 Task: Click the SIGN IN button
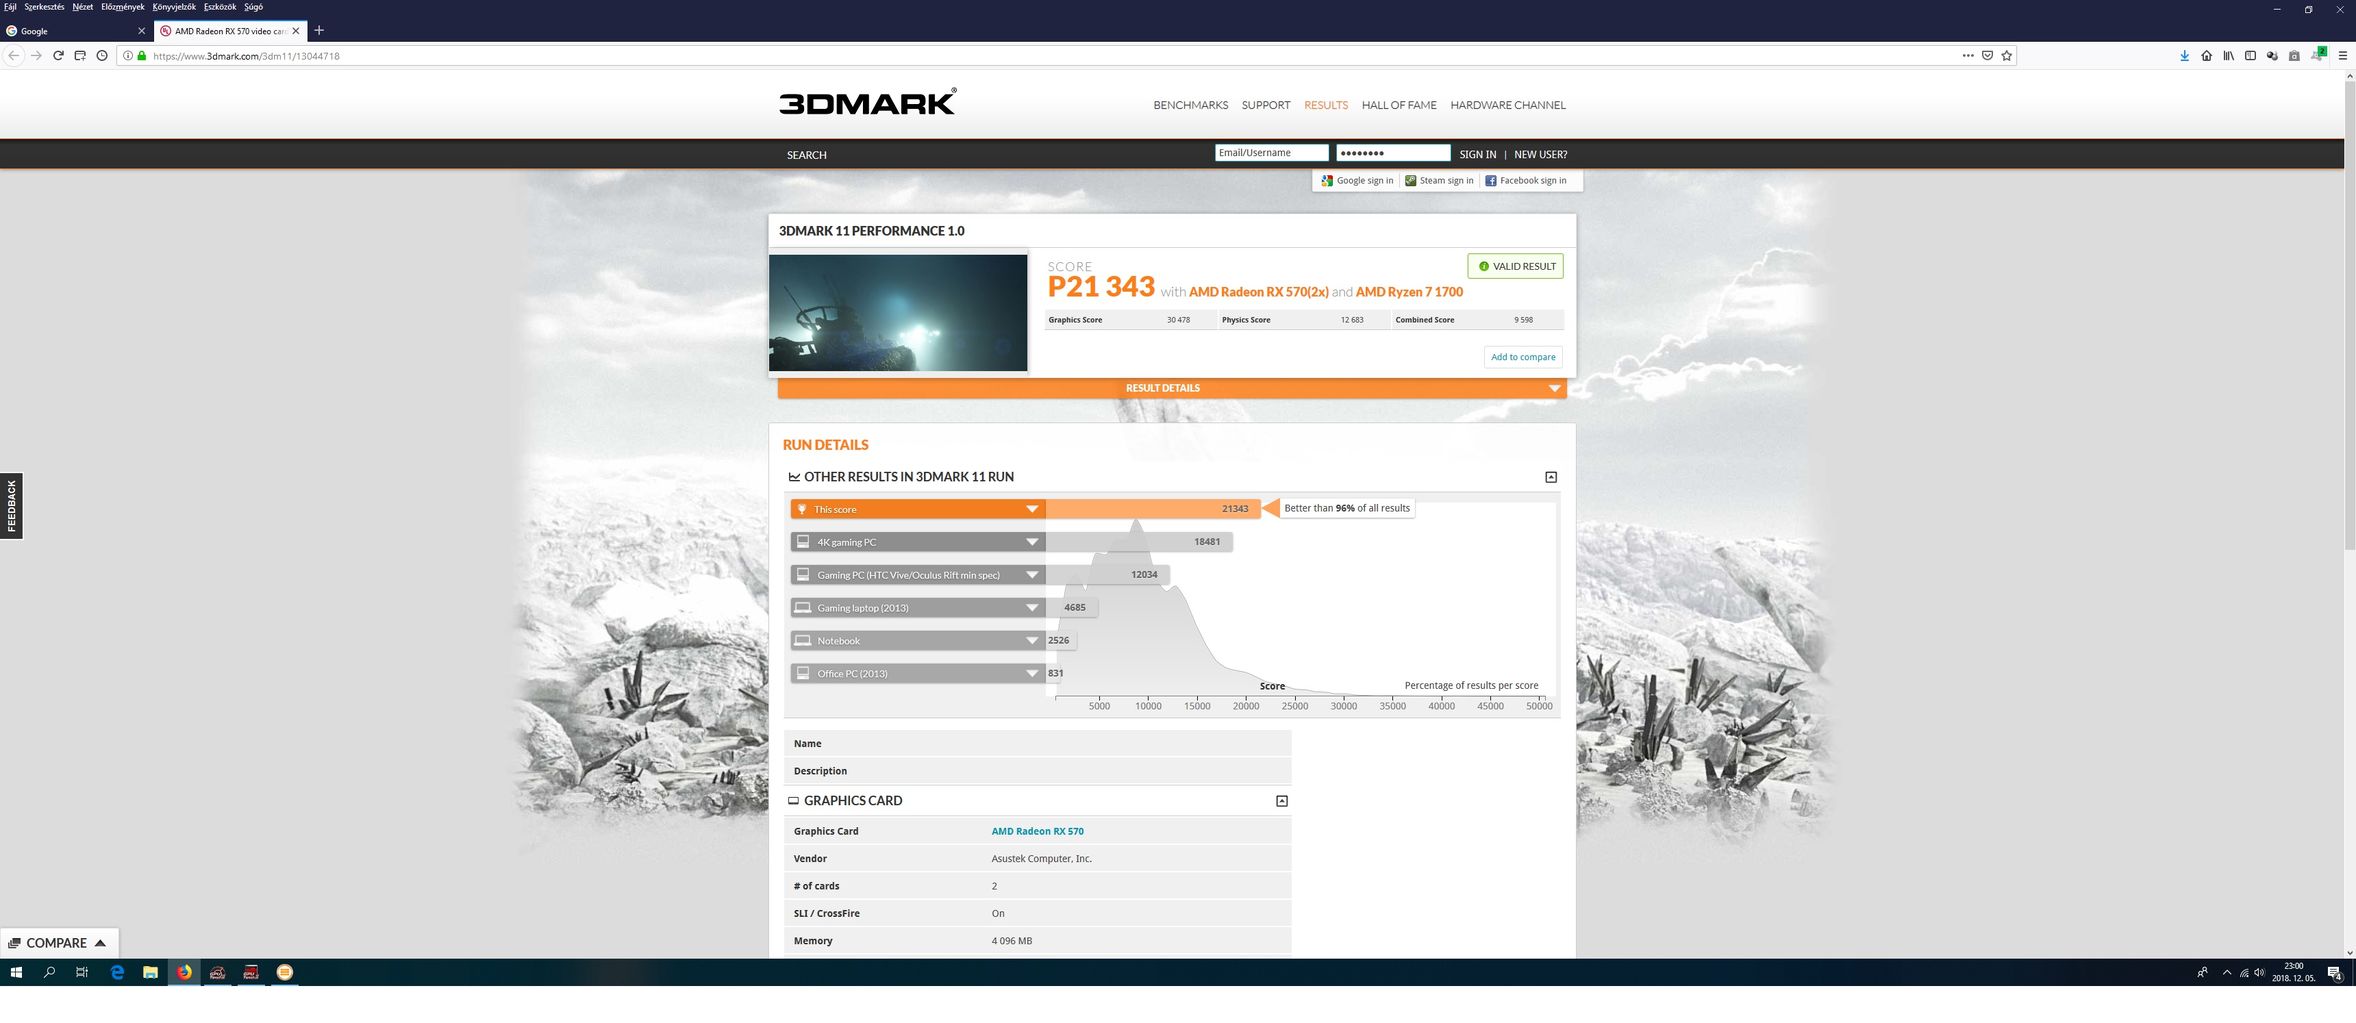[x=1477, y=154]
